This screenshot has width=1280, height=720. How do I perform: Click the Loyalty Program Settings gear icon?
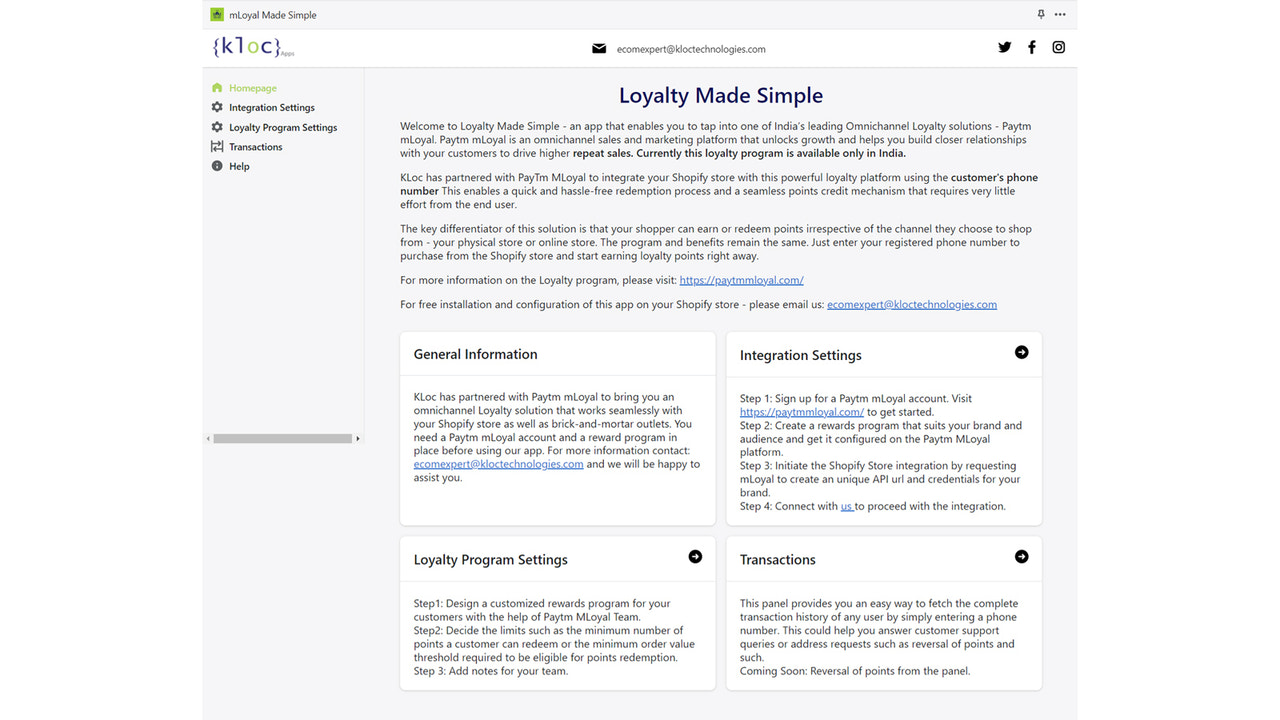(x=216, y=127)
